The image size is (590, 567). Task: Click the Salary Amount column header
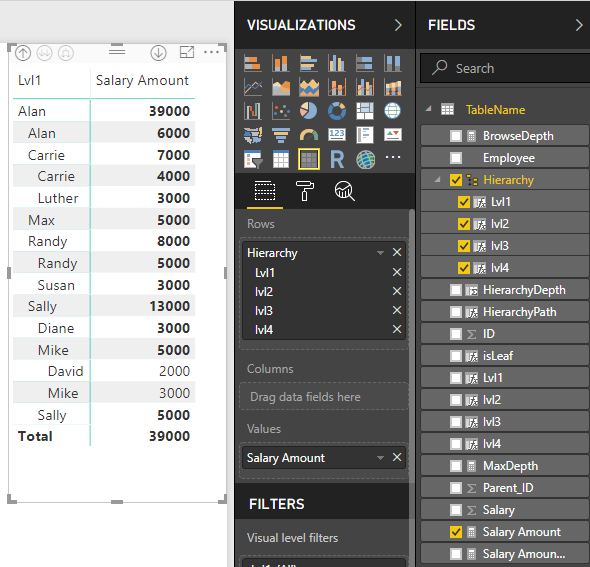[x=142, y=81]
